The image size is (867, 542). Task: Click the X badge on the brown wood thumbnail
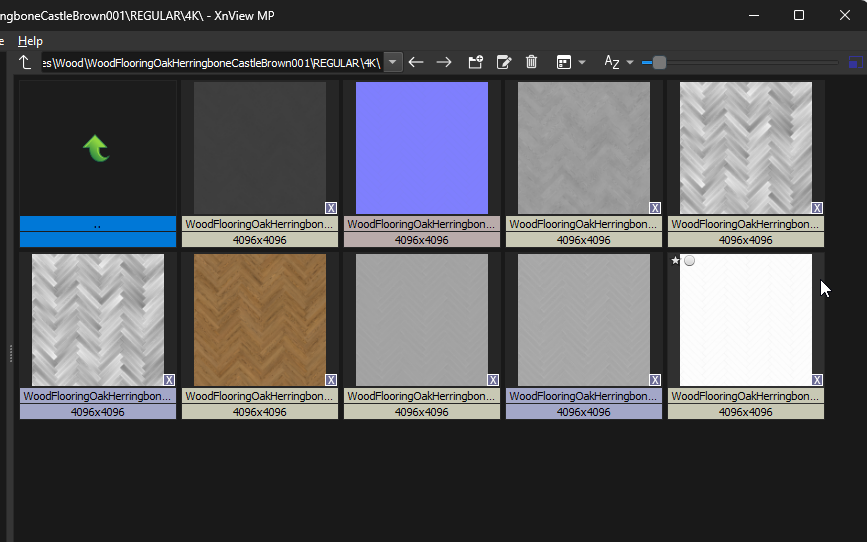331,380
